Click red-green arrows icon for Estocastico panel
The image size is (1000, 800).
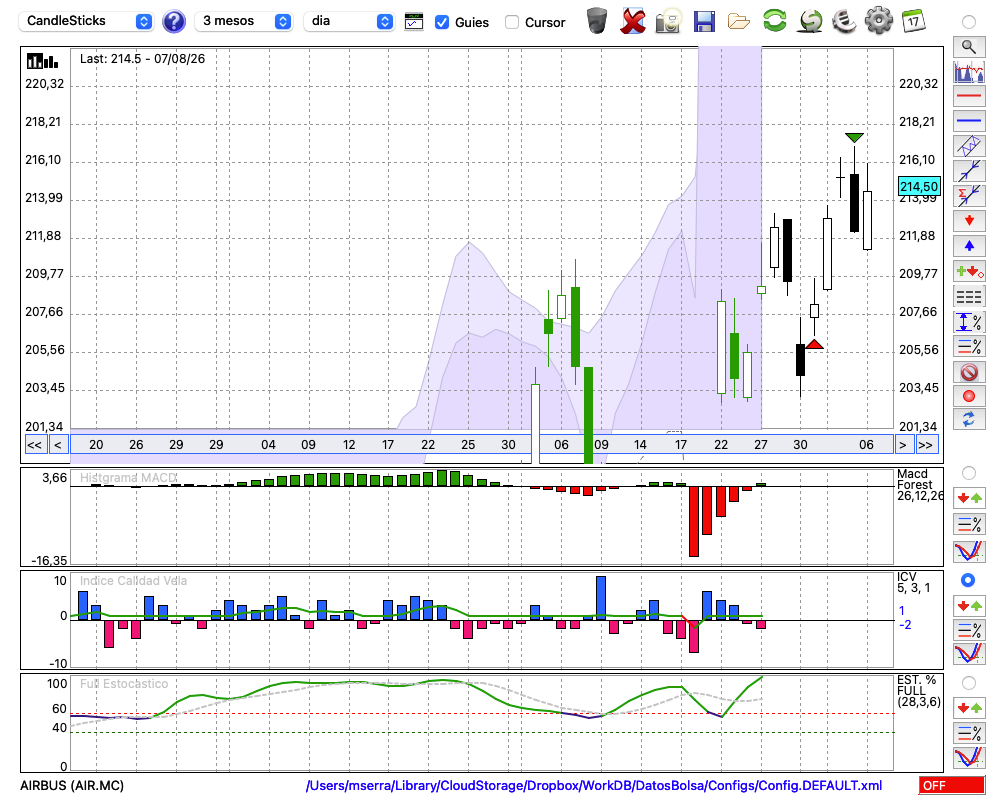(x=969, y=707)
